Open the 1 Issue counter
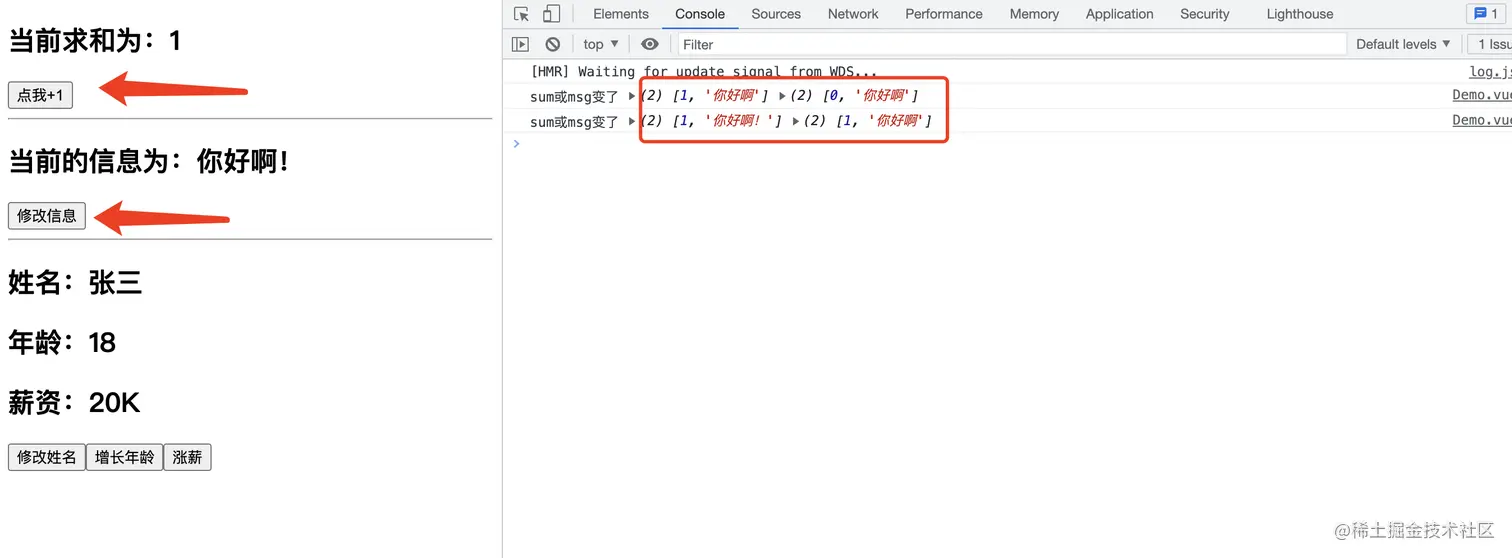 pyautogui.click(x=1490, y=44)
